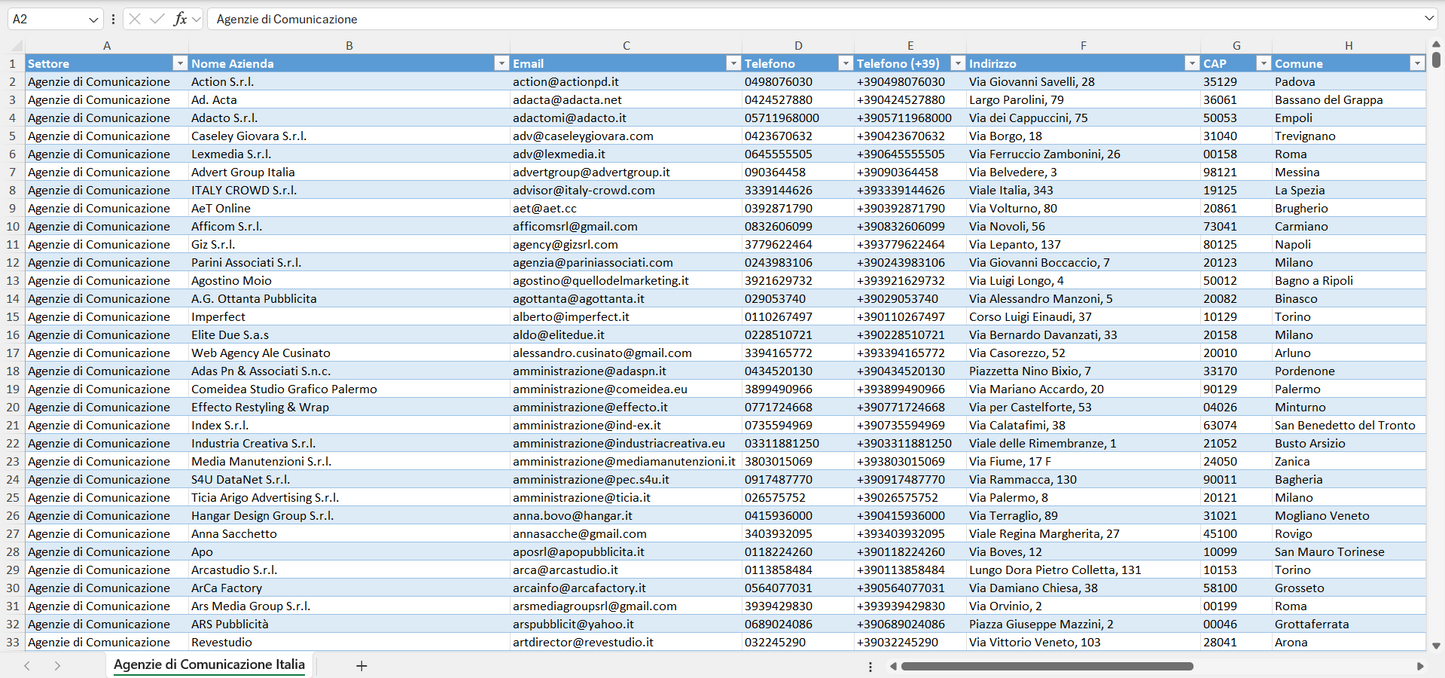Click the confirm checkmark in formula bar
This screenshot has width=1445, height=678.
pyautogui.click(x=157, y=19)
